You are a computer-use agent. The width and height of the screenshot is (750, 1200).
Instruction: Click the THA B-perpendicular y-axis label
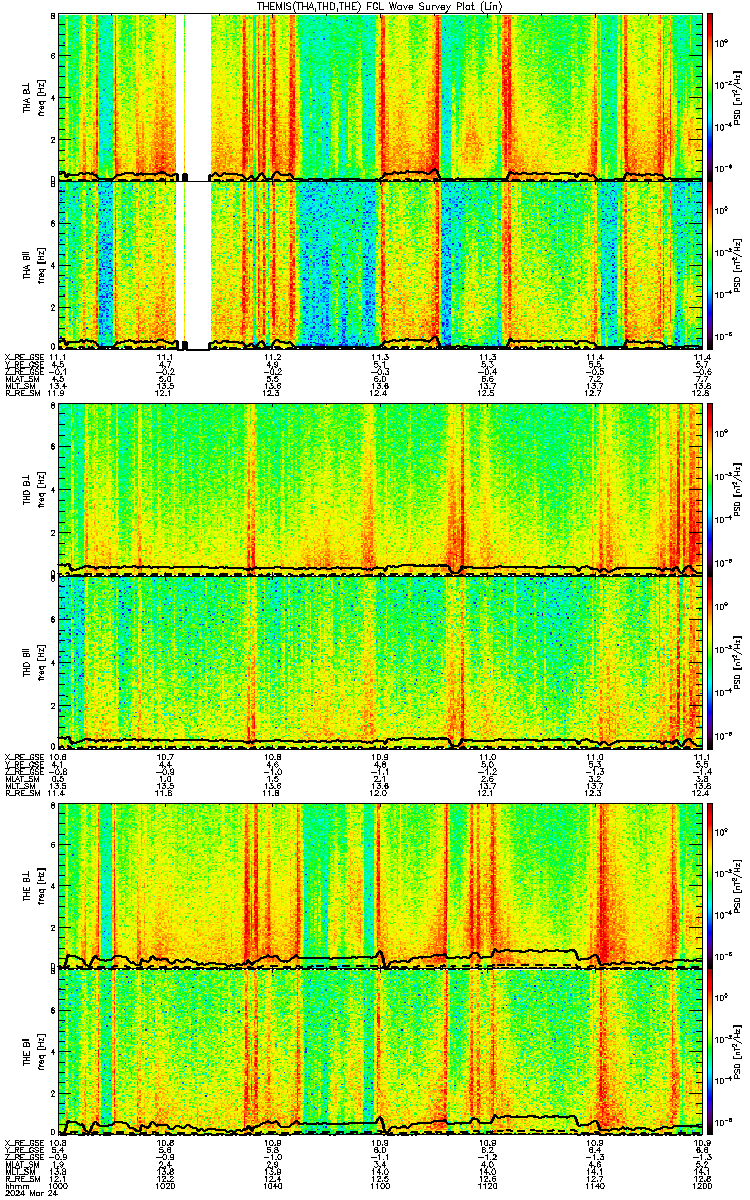(x=27, y=97)
